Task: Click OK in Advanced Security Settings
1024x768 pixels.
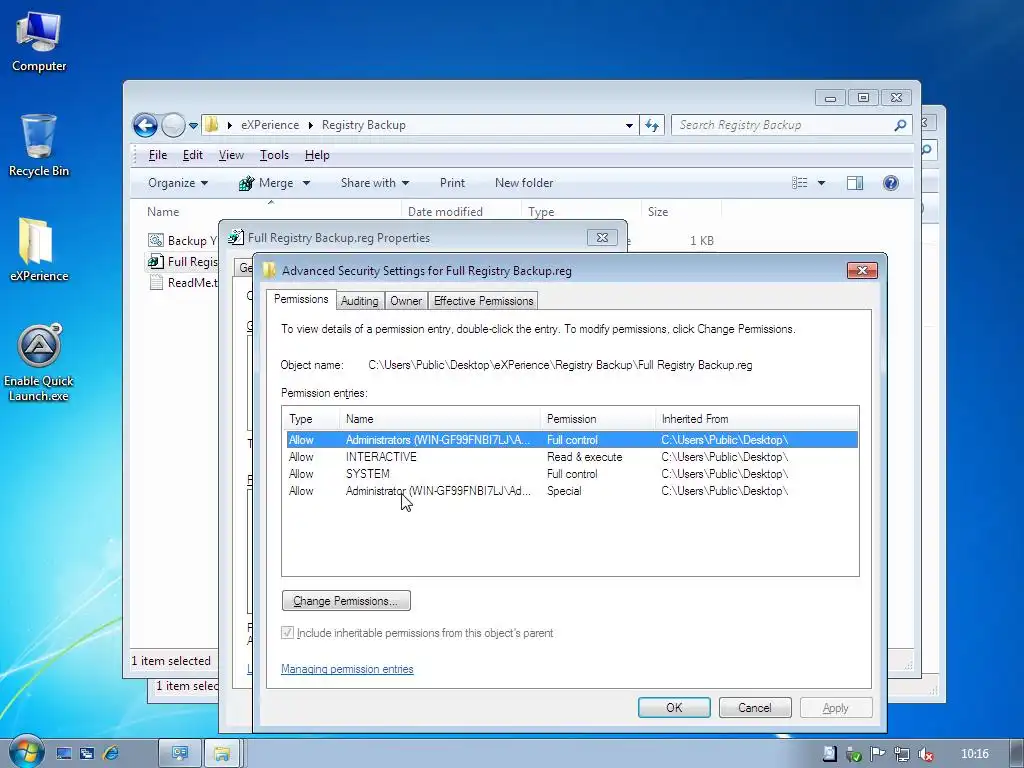Action: 674,707
